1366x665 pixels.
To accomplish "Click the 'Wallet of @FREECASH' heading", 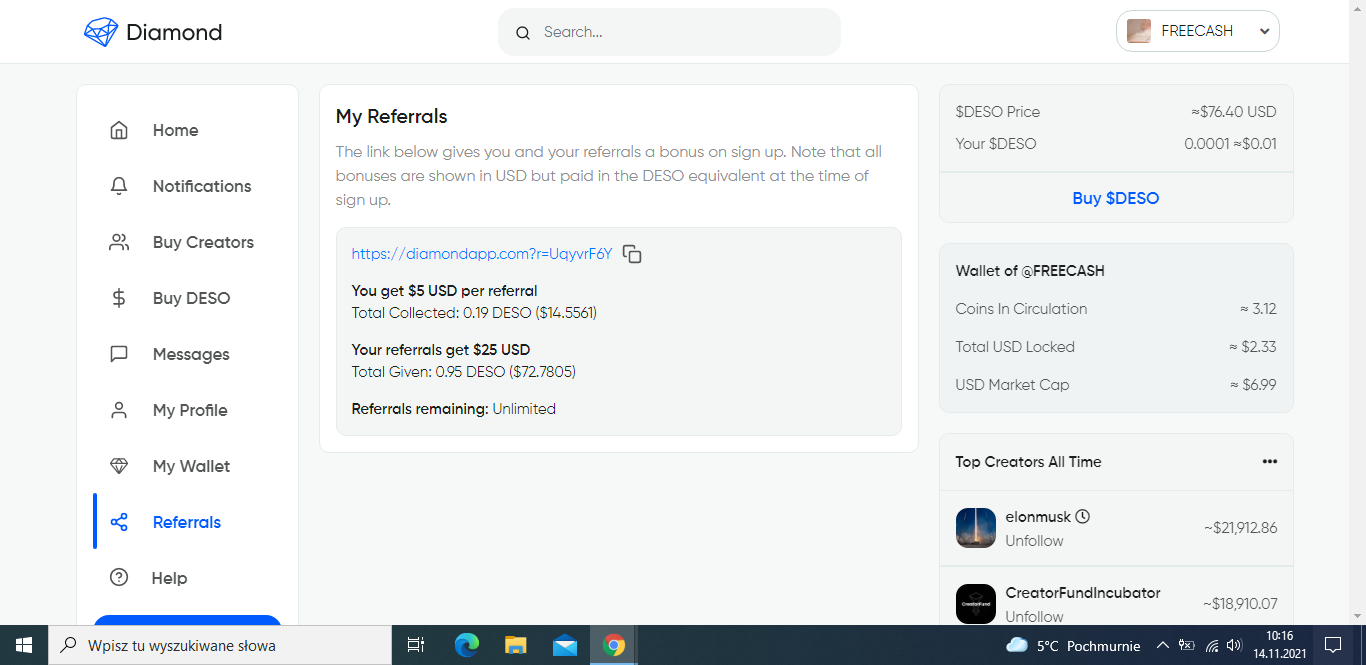I will [1030, 271].
